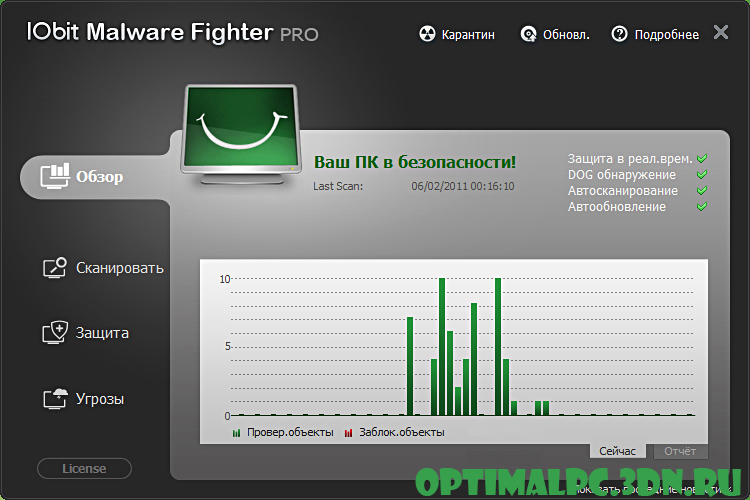Toggle the Автосканирование green checkmark
This screenshot has height=500, width=750.
(702, 190)
